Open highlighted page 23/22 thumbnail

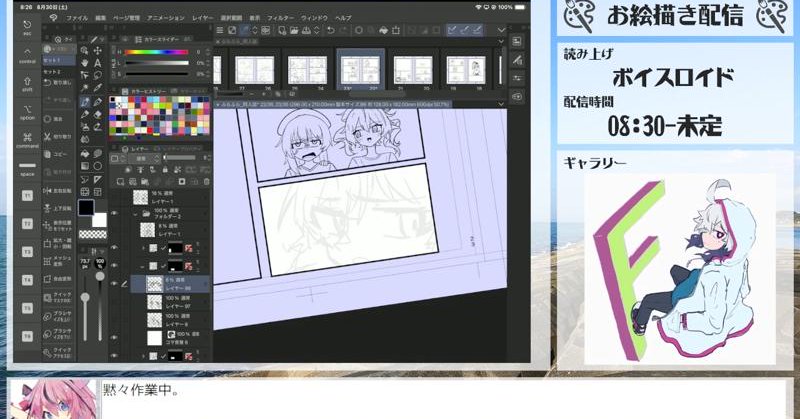point(360,70)
